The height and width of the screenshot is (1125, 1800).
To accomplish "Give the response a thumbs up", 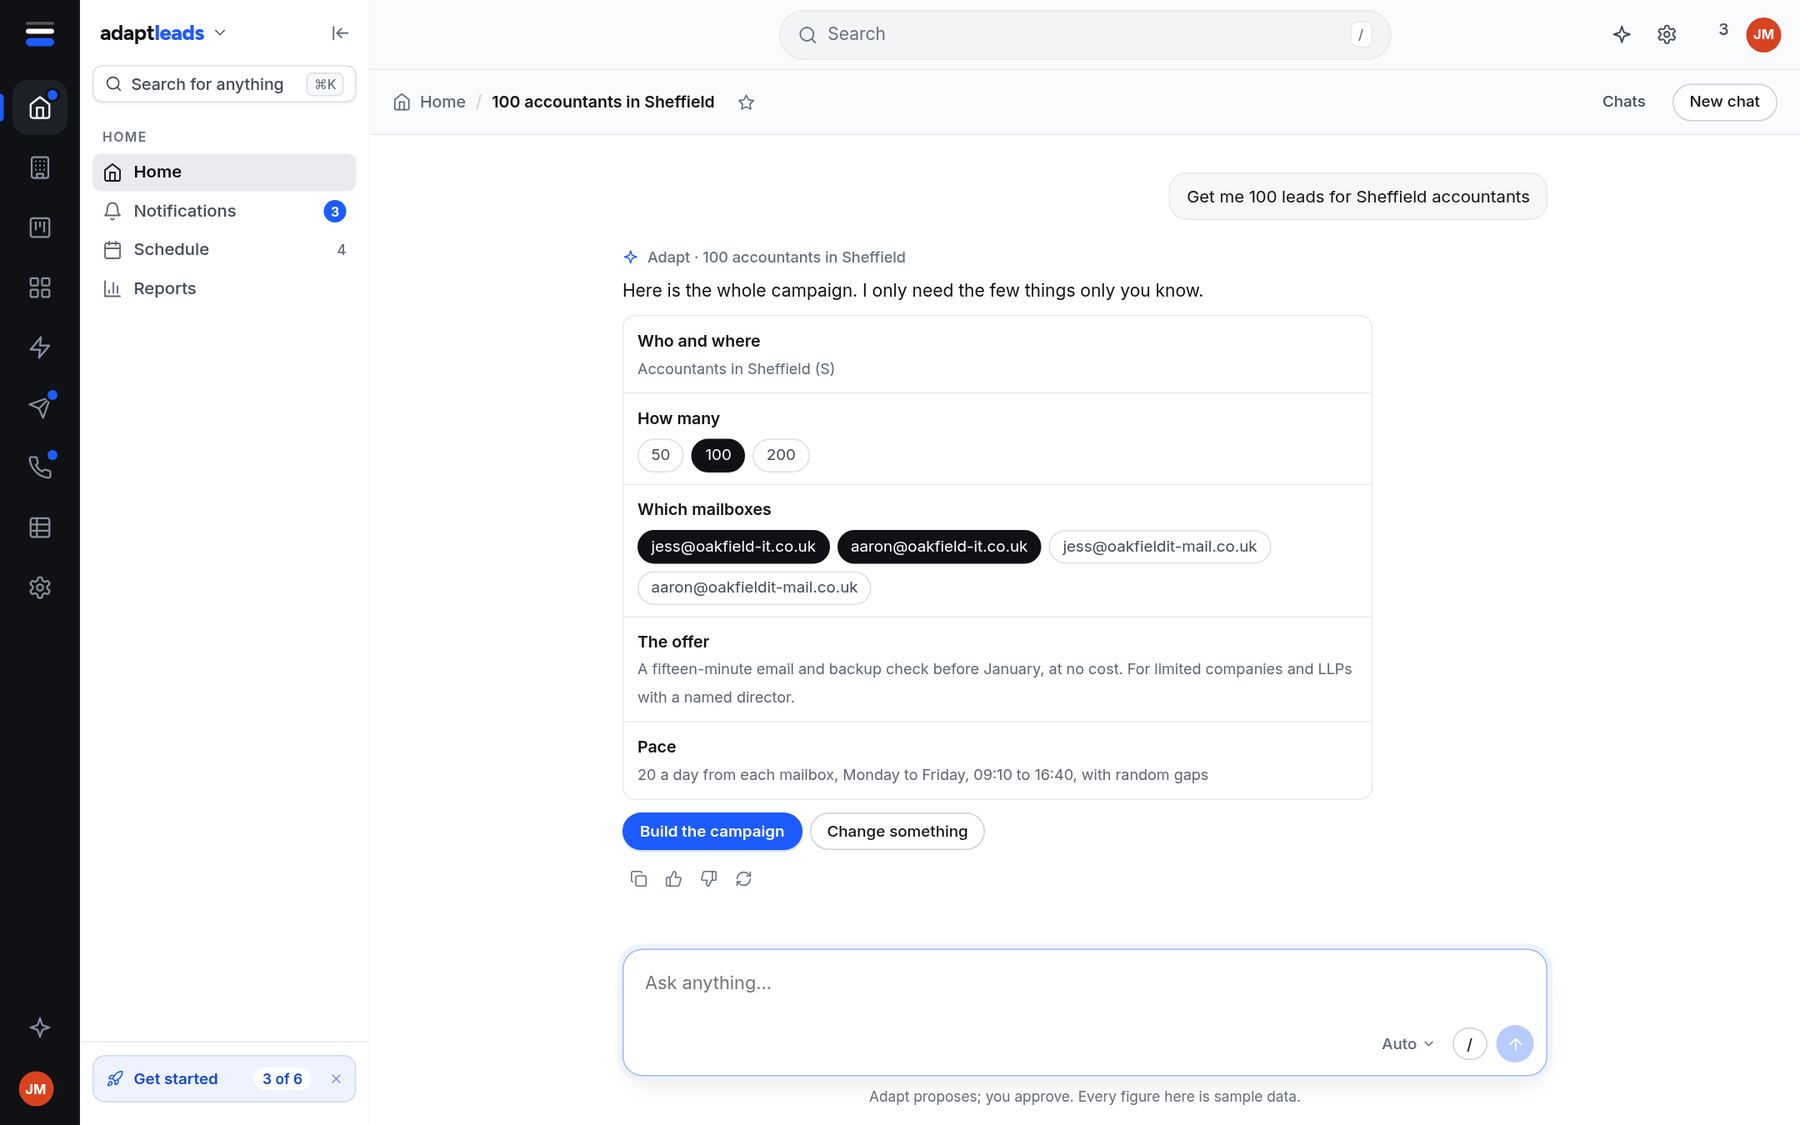I will 674,879.
